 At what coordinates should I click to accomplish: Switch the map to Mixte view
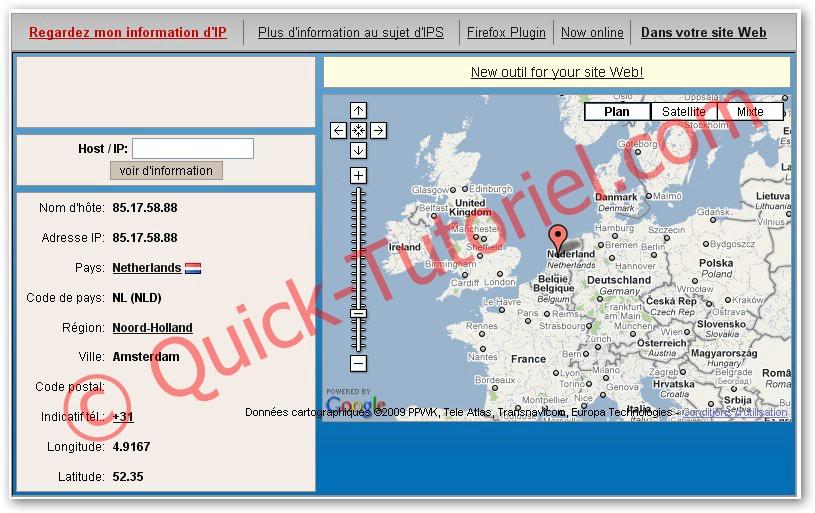(x=750, y=112)
